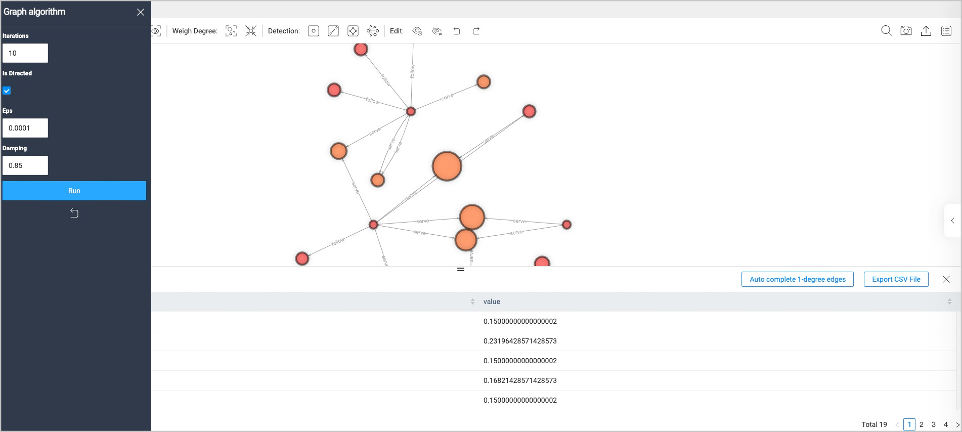Run the graph algorithm

coord(74,190)
